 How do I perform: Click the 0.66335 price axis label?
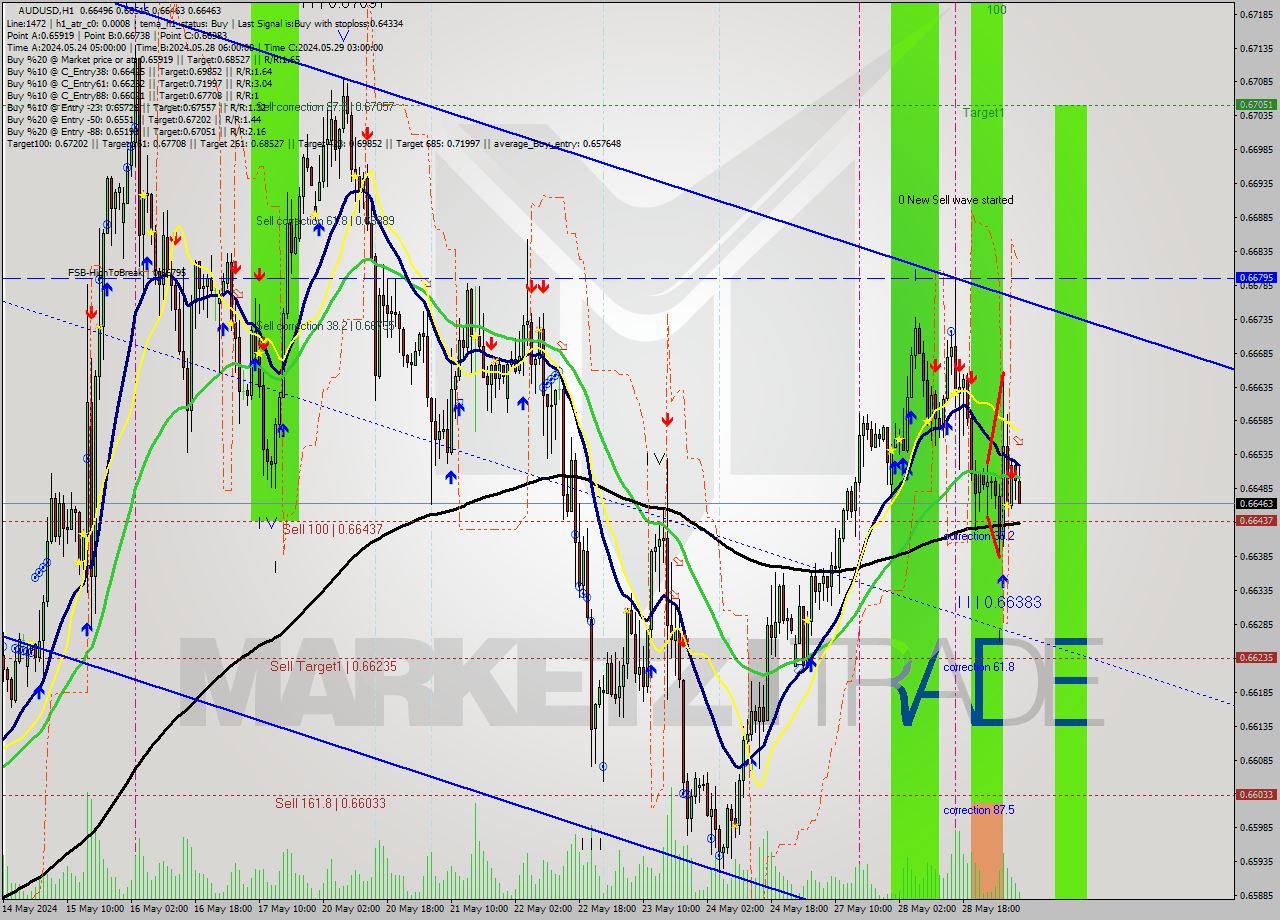pyautogui.click(x=1256, y=590)
